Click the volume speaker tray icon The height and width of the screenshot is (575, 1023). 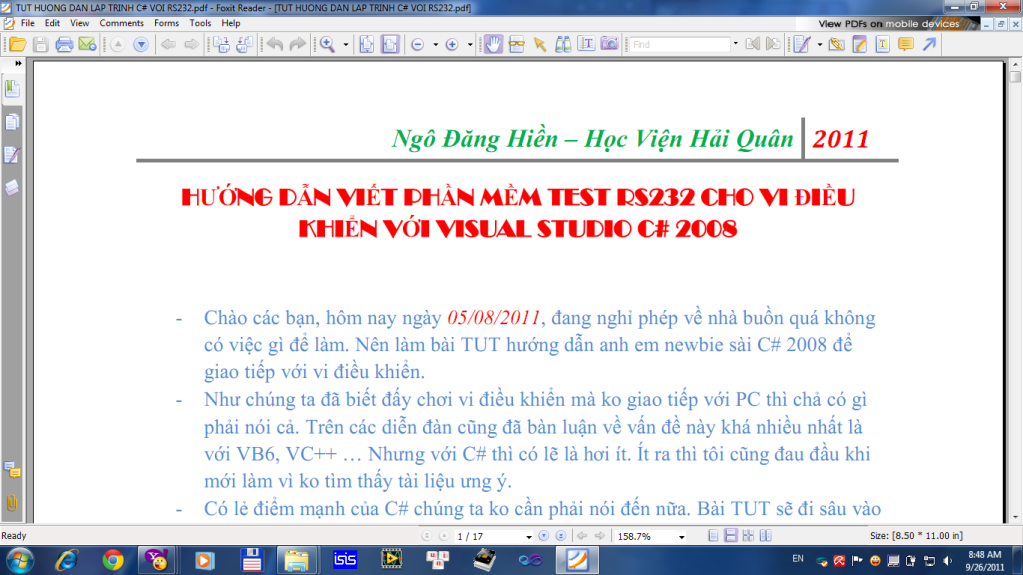tap(947, 561)
